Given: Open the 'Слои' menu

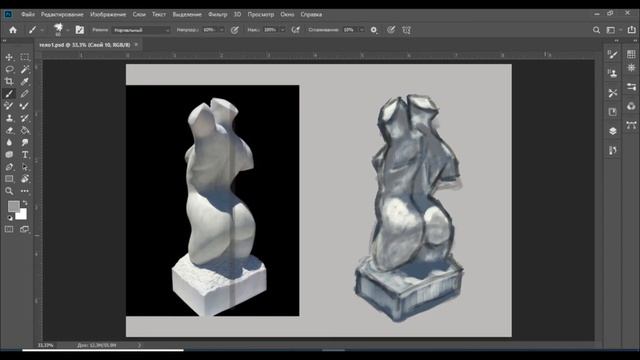Looking at the screenshot, I should (x=139, y=14).
